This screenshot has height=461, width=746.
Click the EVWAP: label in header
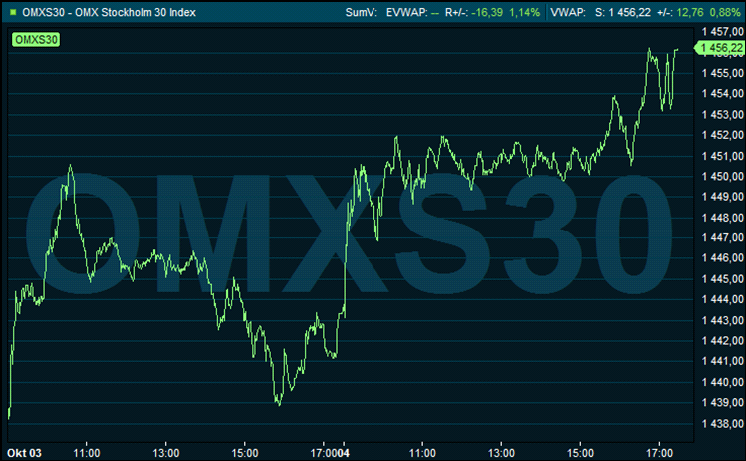click(406, 12)
